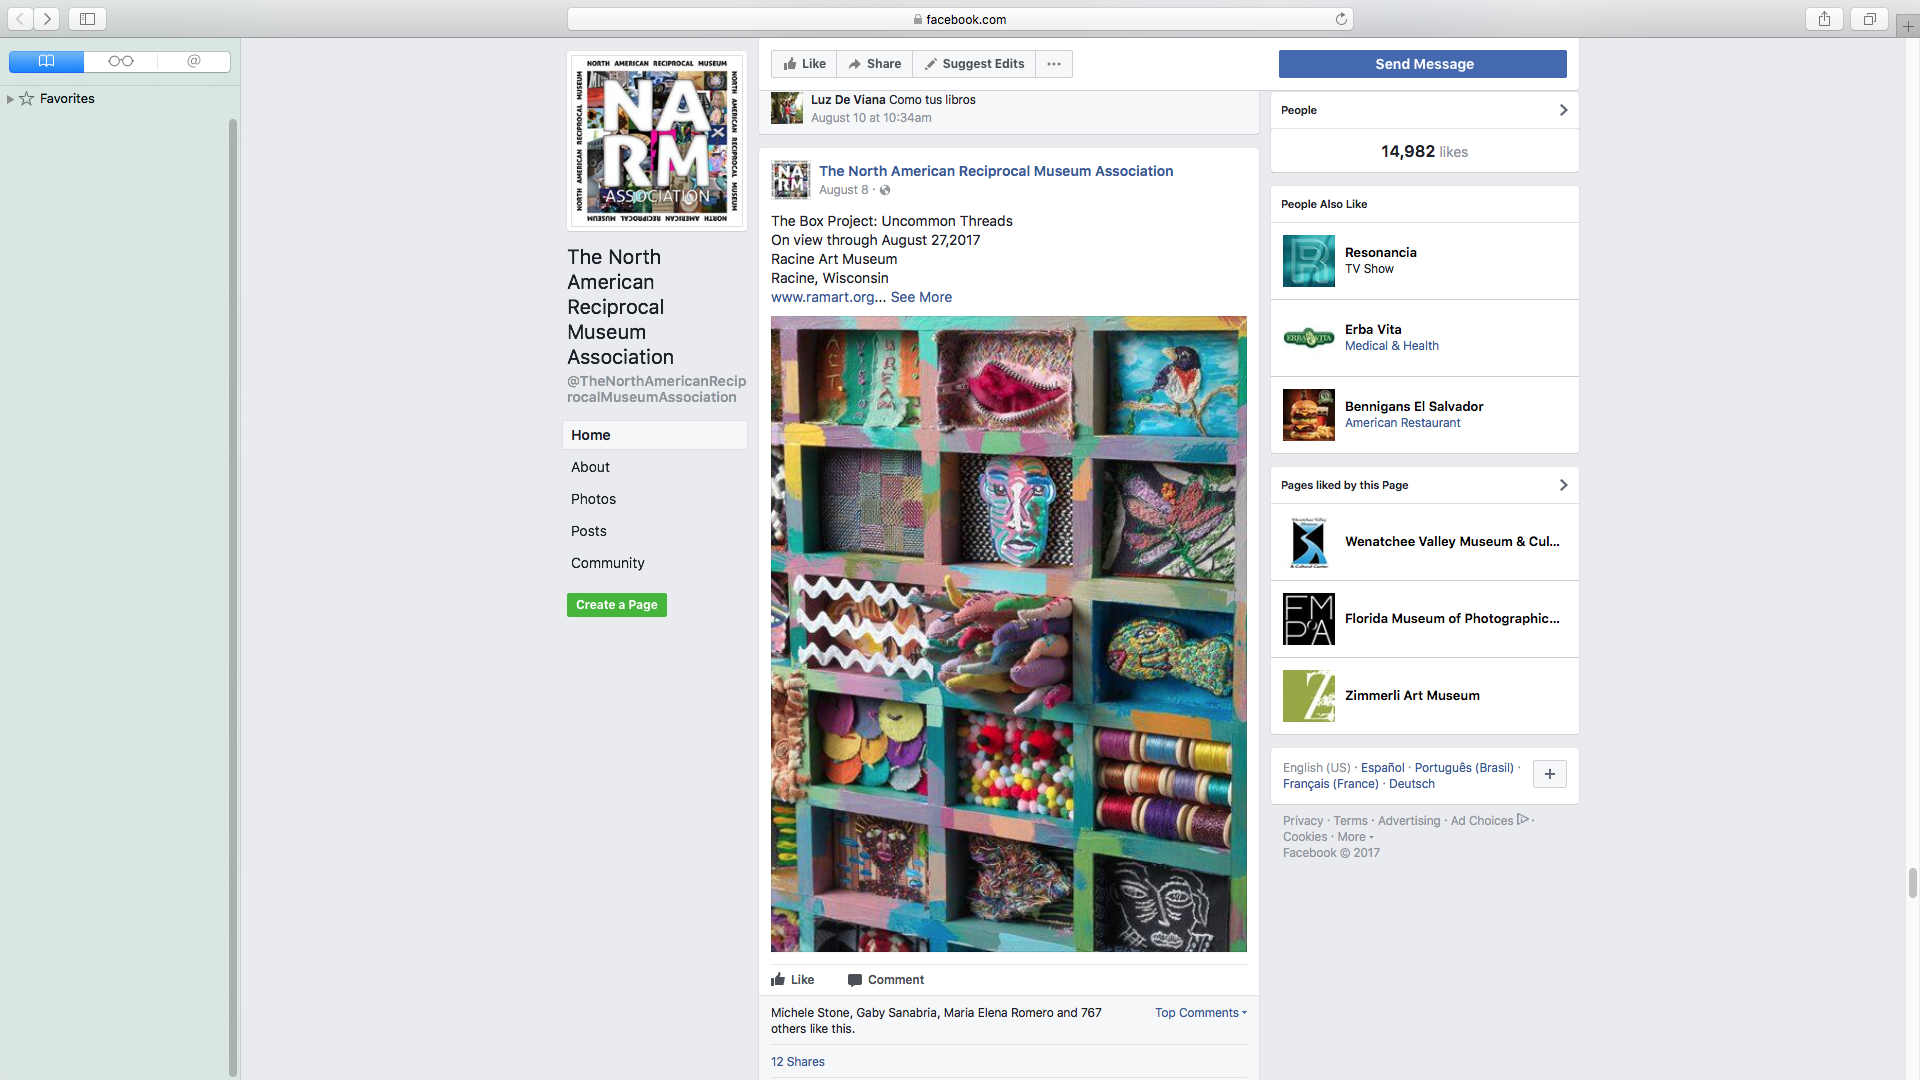Open Zimmerli Art Museum name link
The width and height of the screenshot is (1920, 1080).
1412,696
